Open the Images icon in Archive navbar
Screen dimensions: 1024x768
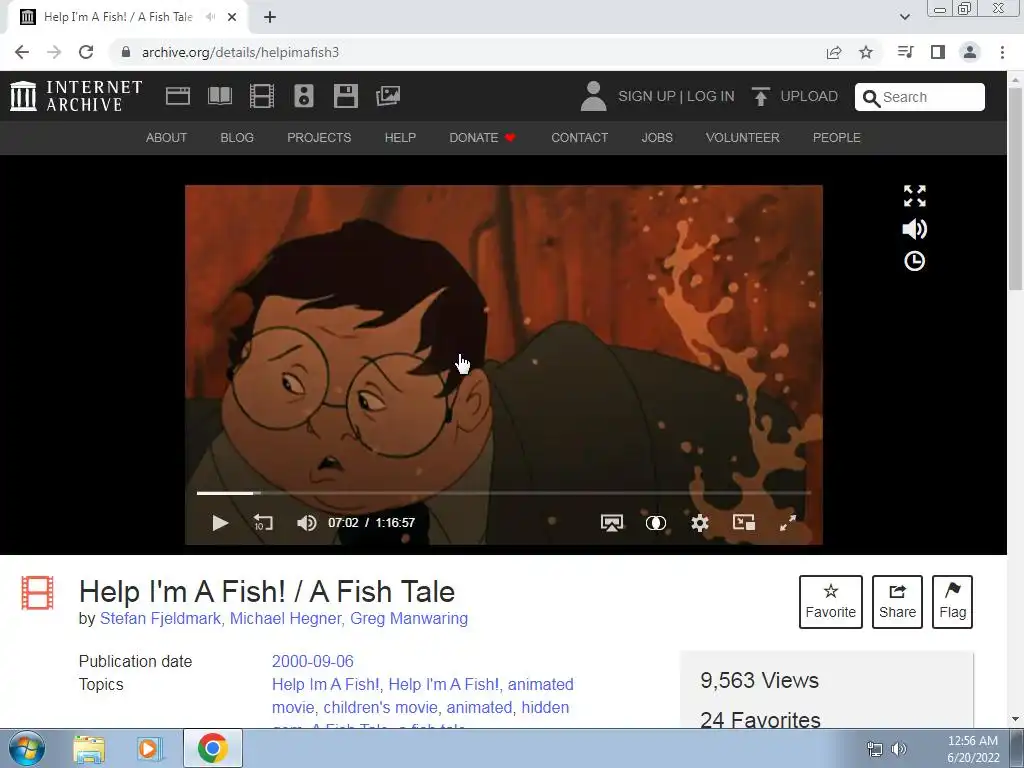pos(388,96)
